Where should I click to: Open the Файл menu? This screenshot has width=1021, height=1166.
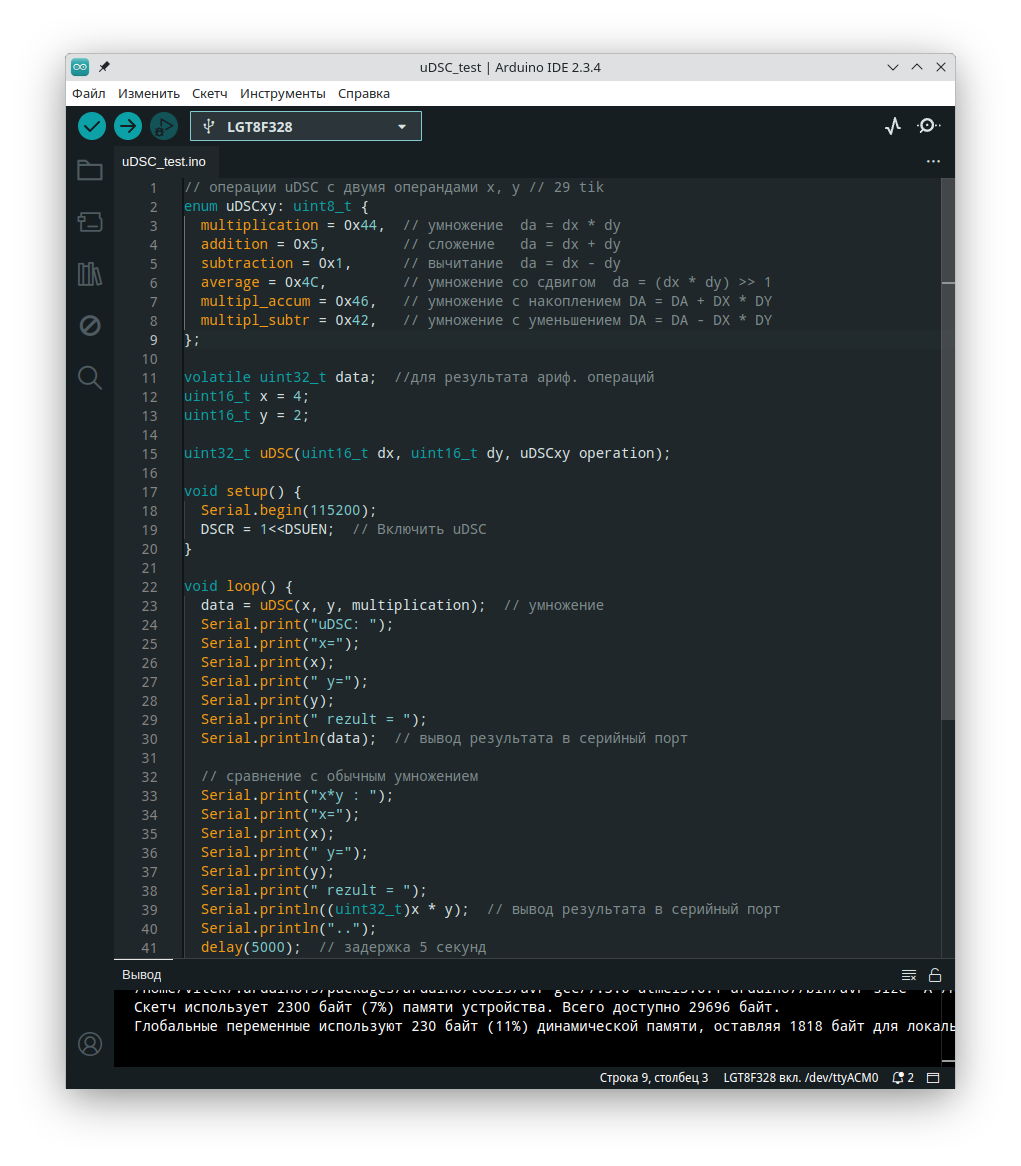88,94
